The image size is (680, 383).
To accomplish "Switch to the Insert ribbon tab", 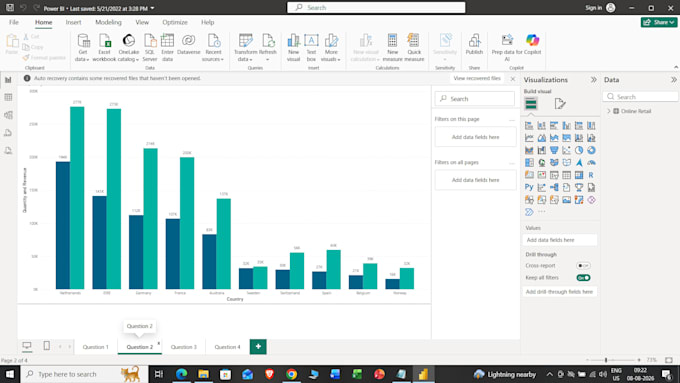I will pyautogui.click(x=73, y=22).
